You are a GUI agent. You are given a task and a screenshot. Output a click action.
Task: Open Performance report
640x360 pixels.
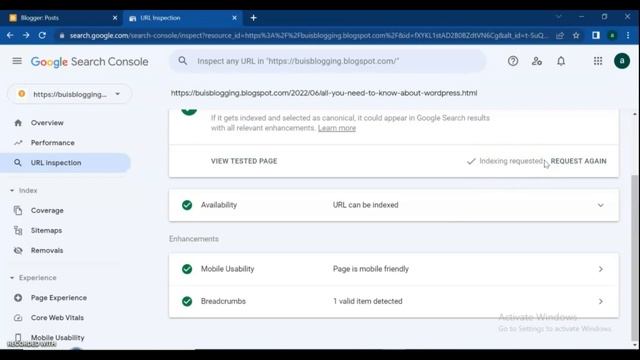click(53, 143)
